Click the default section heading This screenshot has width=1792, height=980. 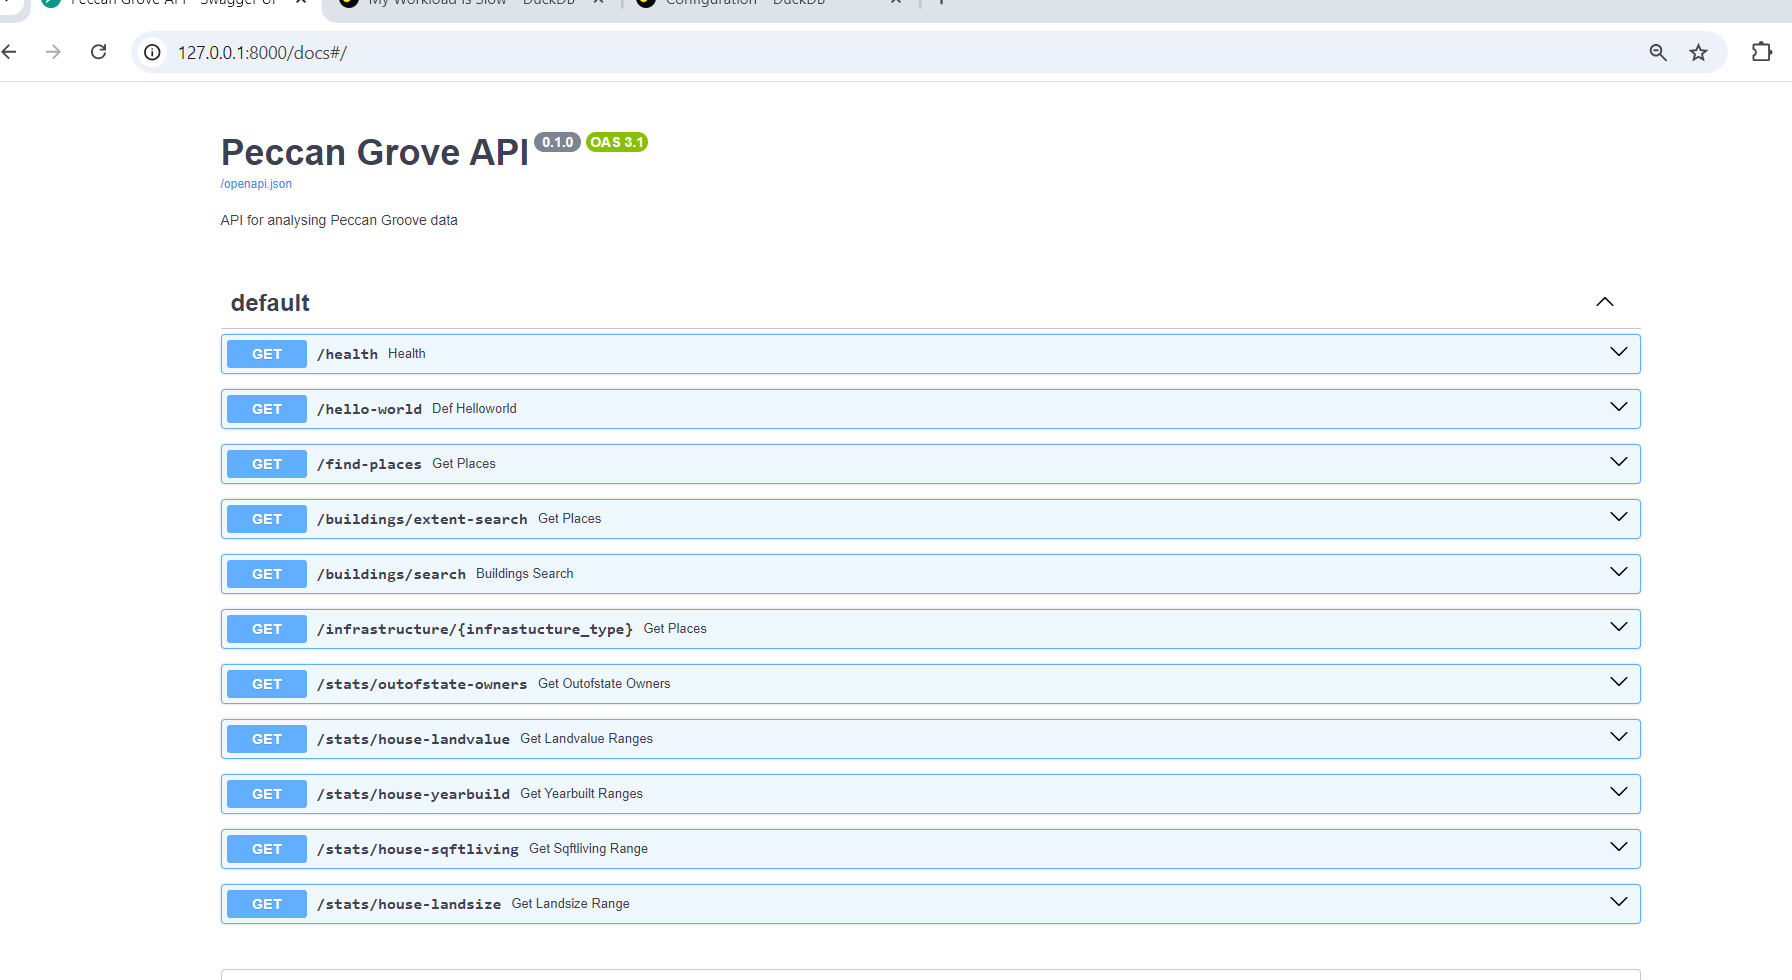(x=270, y=303)
